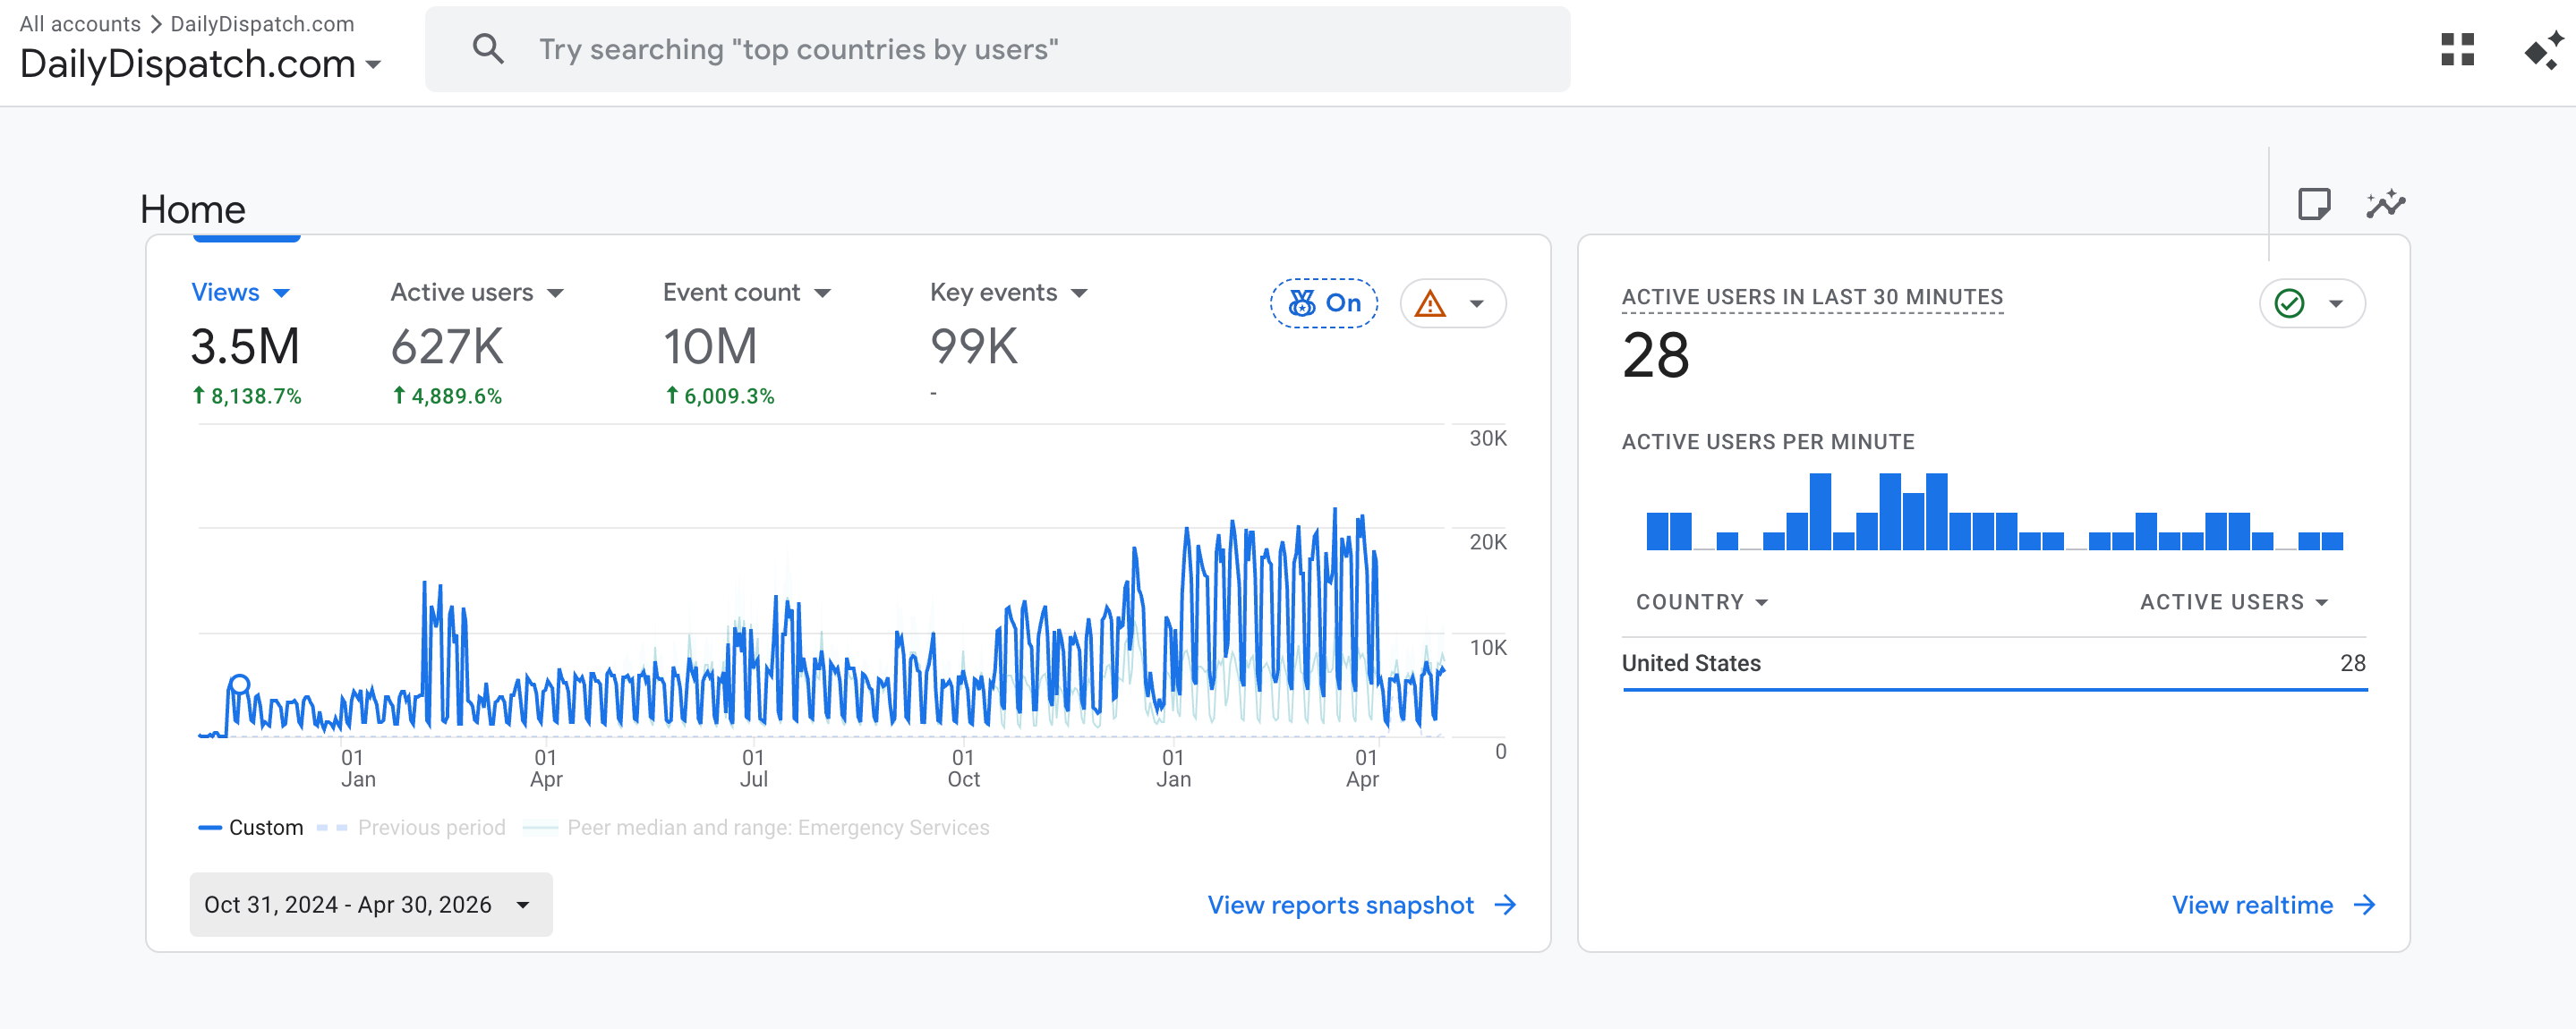Click the DailyDispatch.com breadcrumb link
2576x1029 pixels.
pyautogui.click(x=262, y=23)
